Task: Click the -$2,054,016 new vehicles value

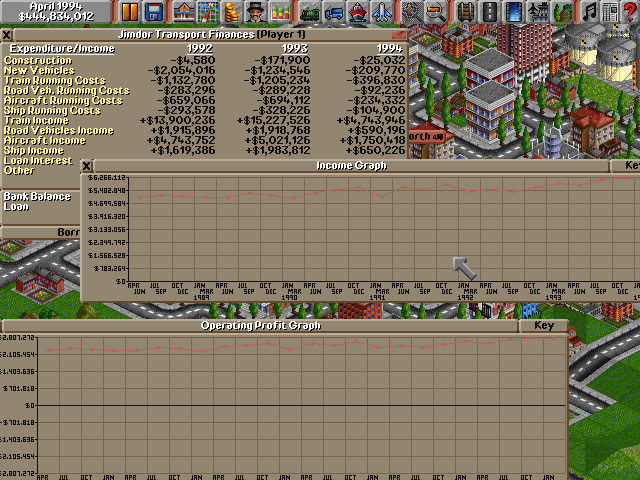Action: [181, 71]
